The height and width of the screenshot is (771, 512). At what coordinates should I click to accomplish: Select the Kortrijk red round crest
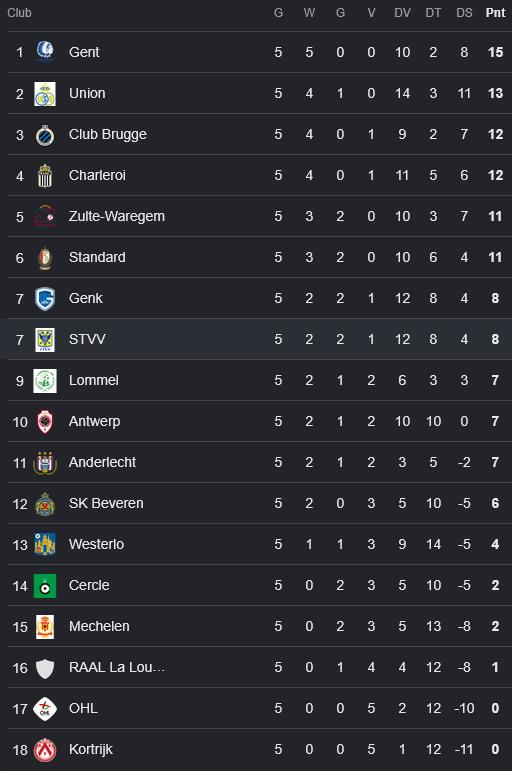coord(45,749)
